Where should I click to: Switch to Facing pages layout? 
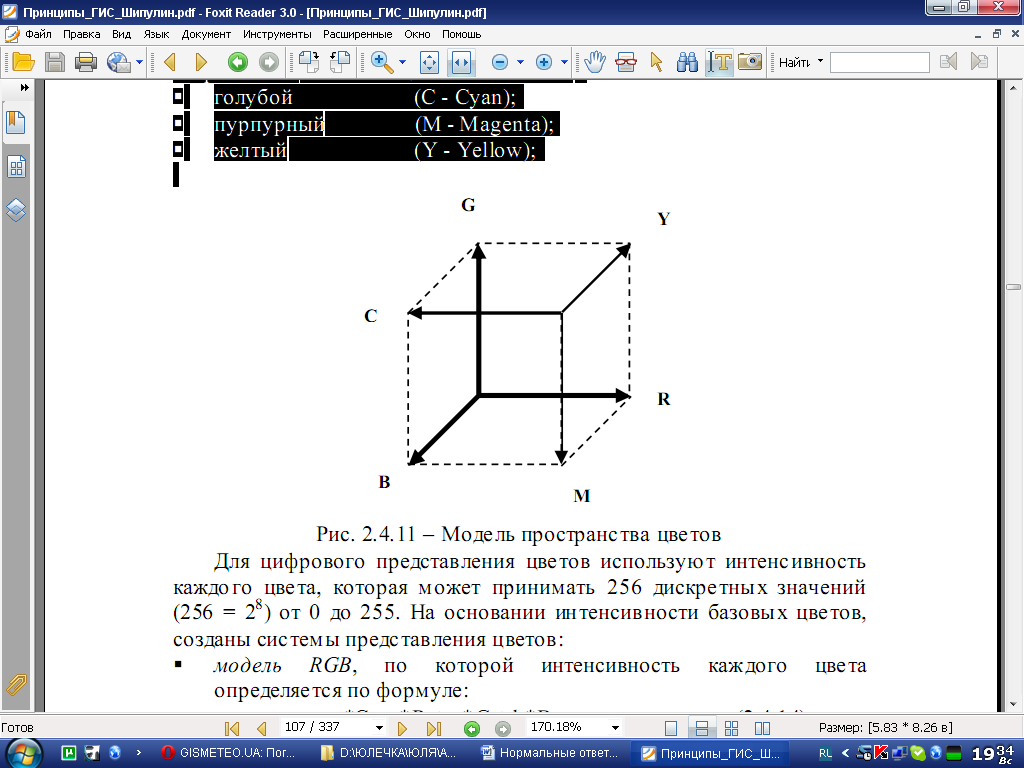762,728
